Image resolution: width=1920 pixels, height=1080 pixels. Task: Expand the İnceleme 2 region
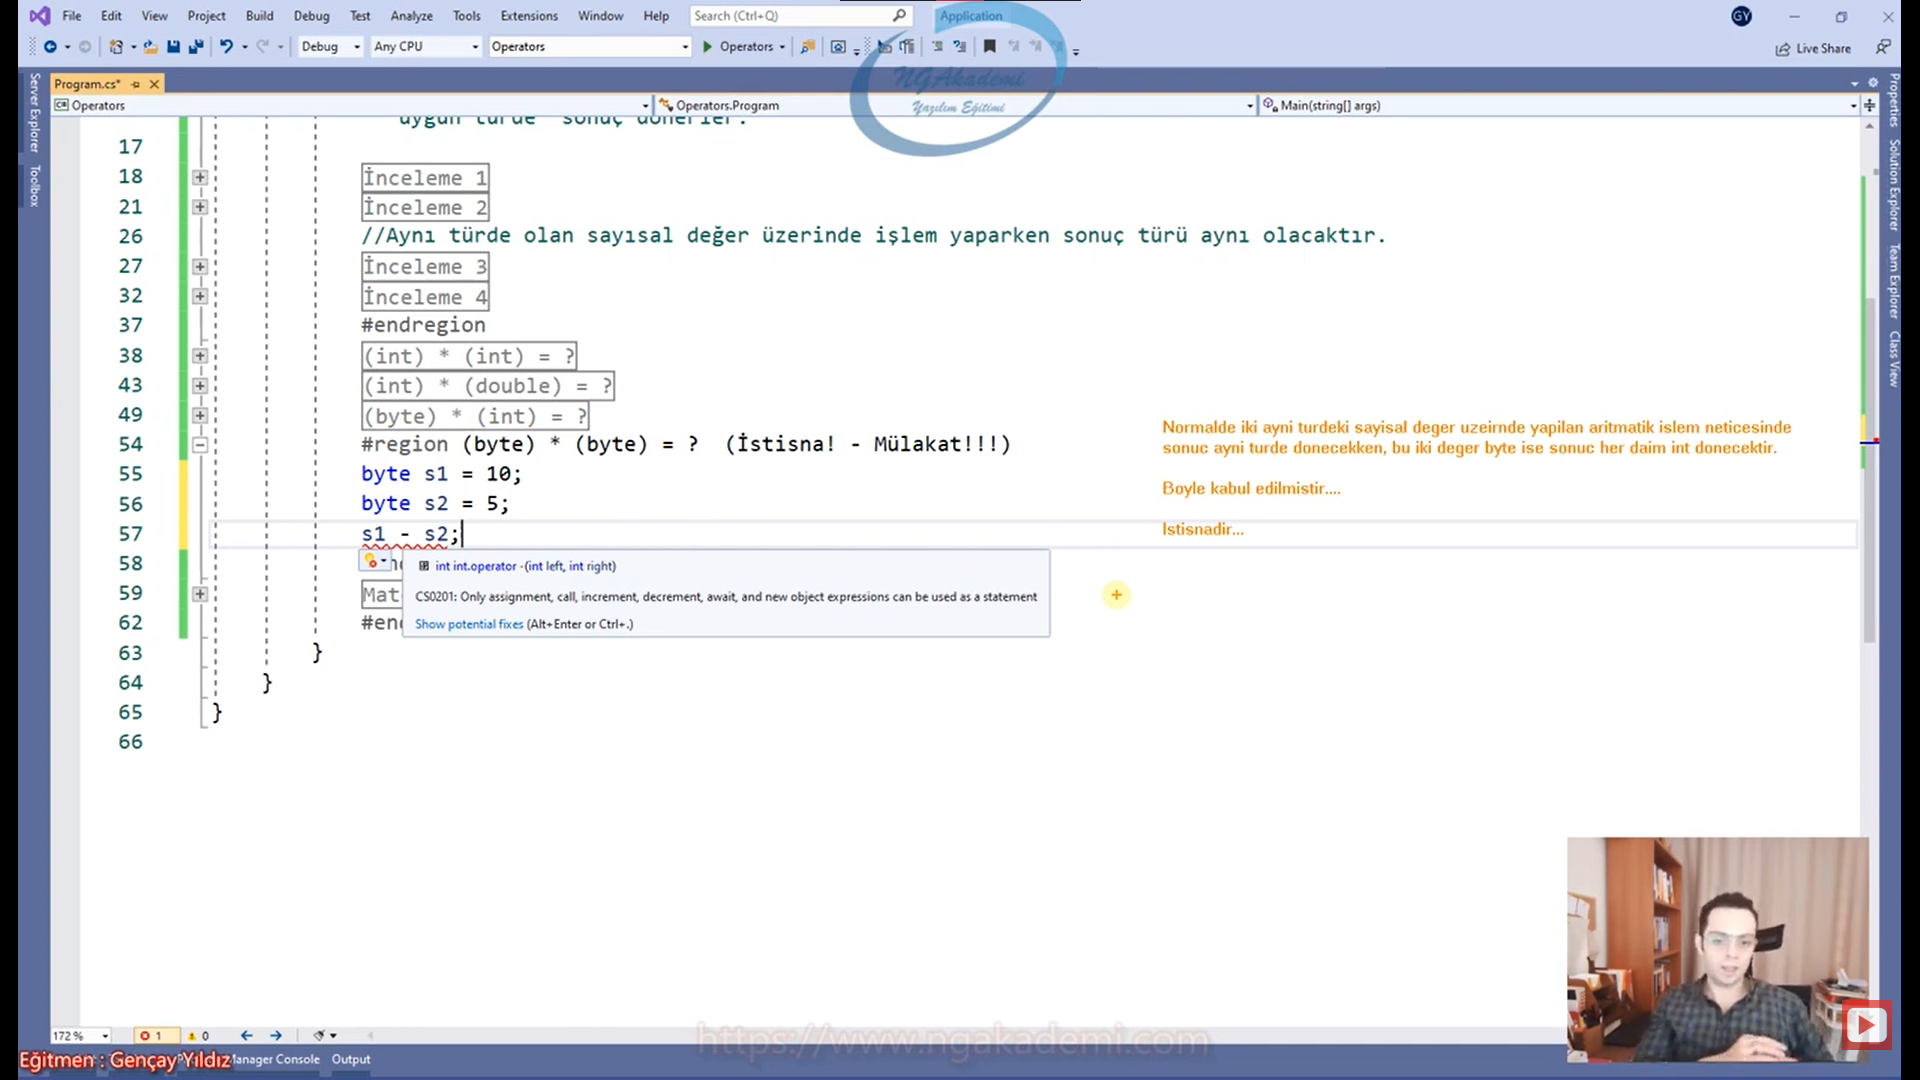coord(200,207)
